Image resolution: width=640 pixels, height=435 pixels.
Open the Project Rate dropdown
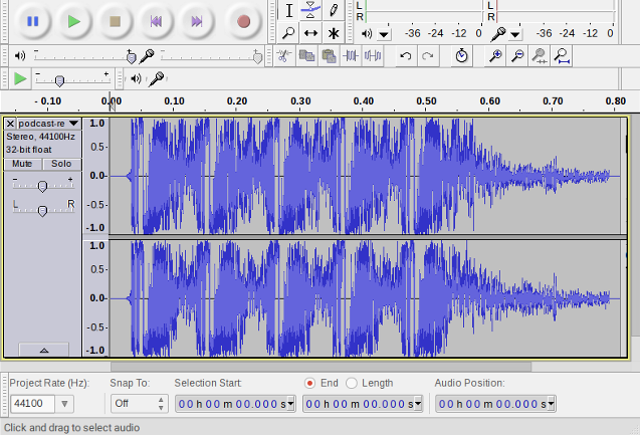click(64, 404)
